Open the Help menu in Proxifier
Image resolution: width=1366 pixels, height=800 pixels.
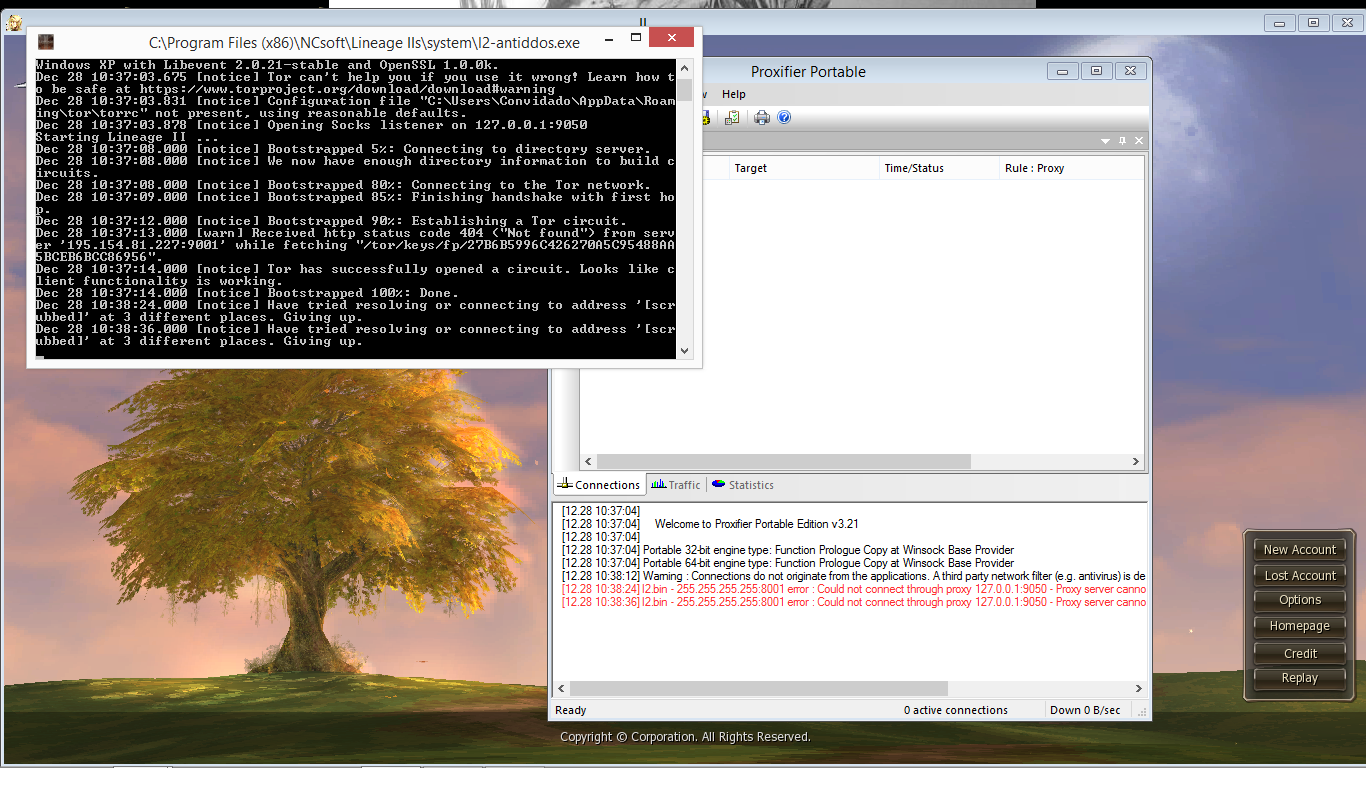click(x=733, y=94)
